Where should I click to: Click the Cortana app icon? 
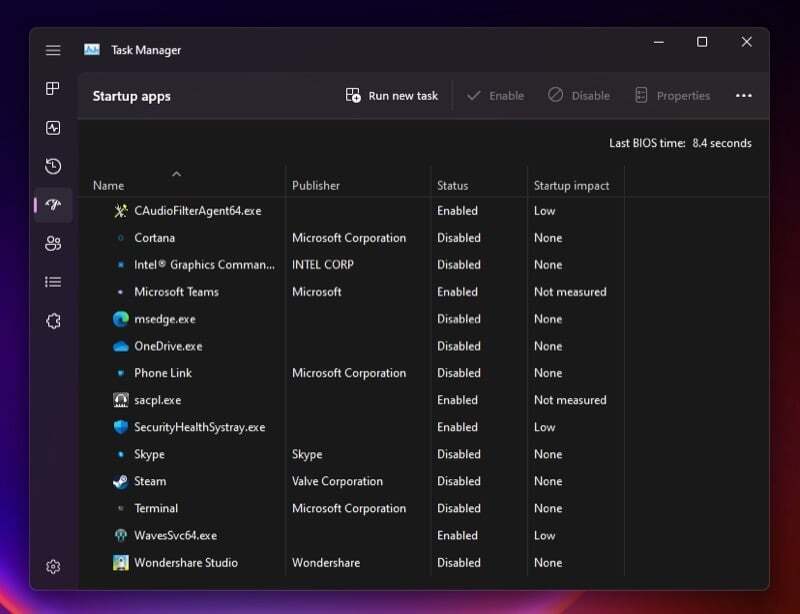click(120, 238)
